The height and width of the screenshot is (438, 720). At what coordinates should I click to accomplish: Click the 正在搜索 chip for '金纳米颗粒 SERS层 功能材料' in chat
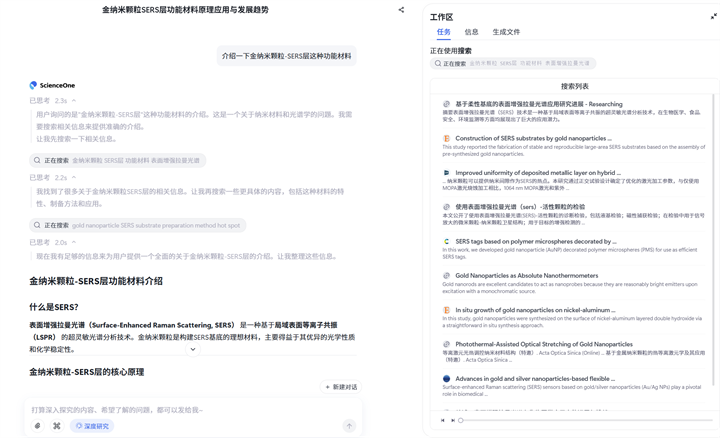pos(118,160)
